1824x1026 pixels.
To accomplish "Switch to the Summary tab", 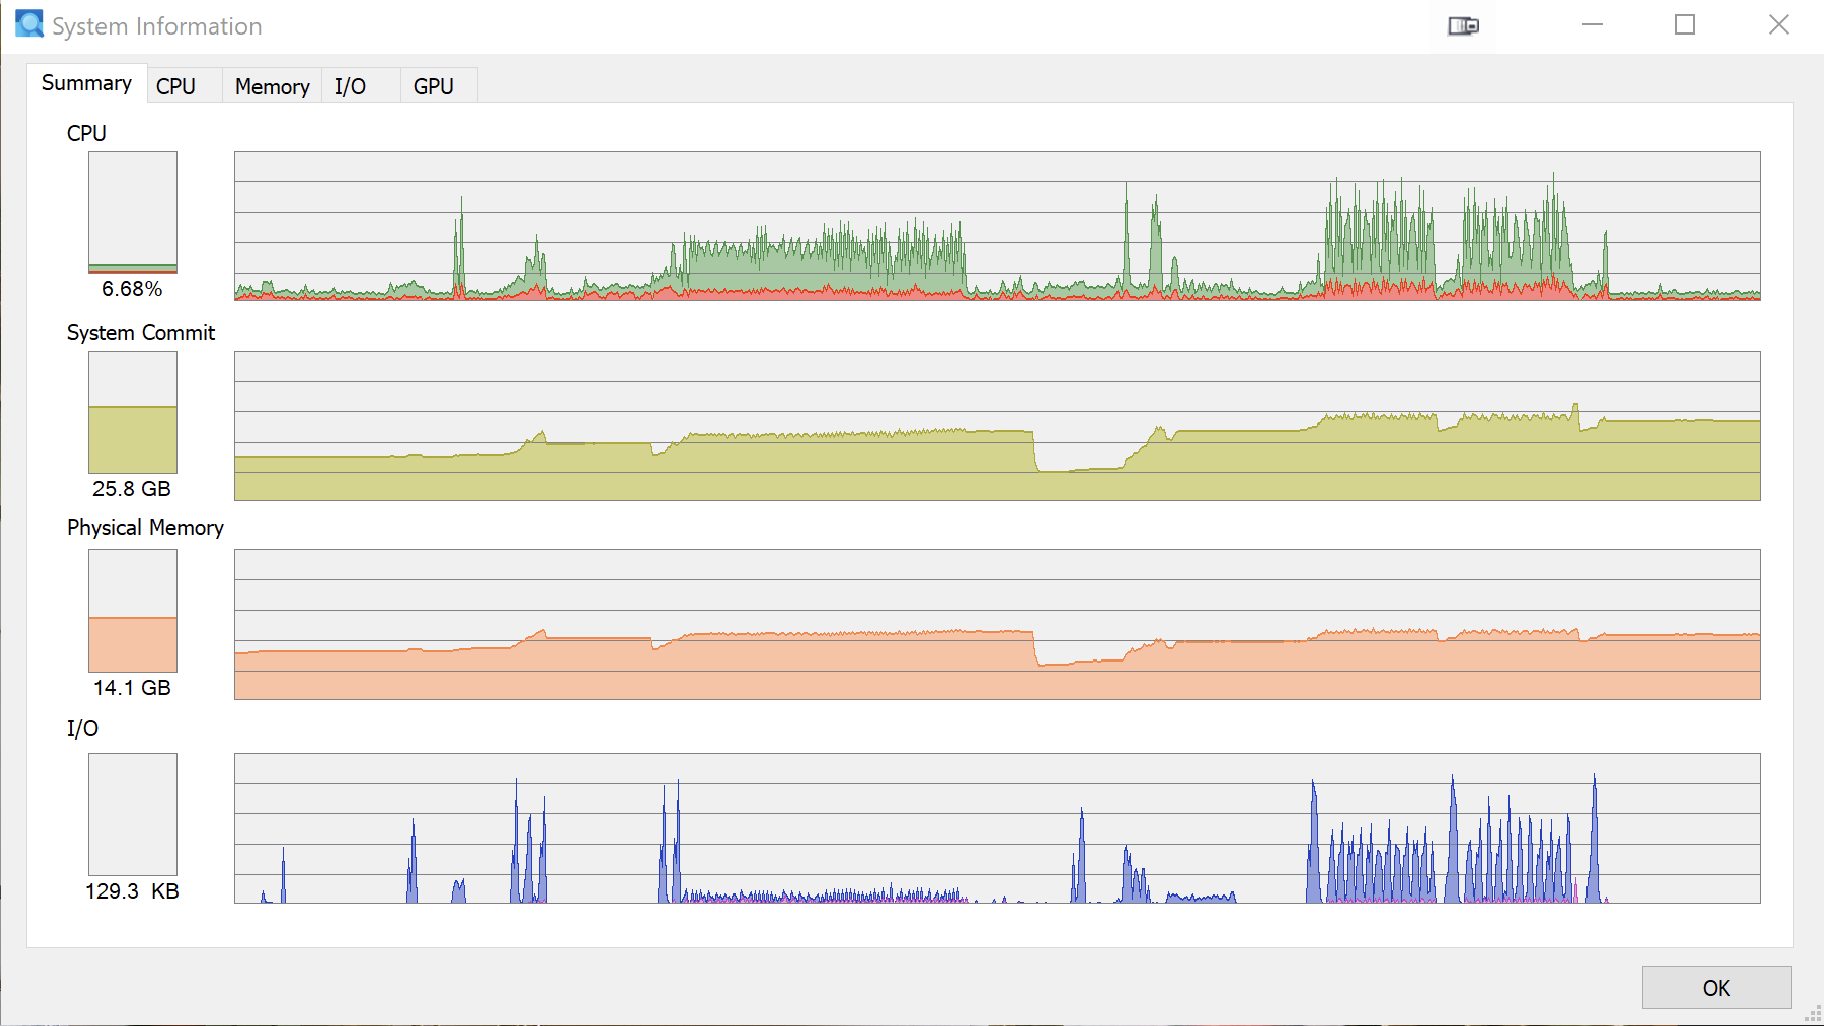I will (x=87, y=84).
